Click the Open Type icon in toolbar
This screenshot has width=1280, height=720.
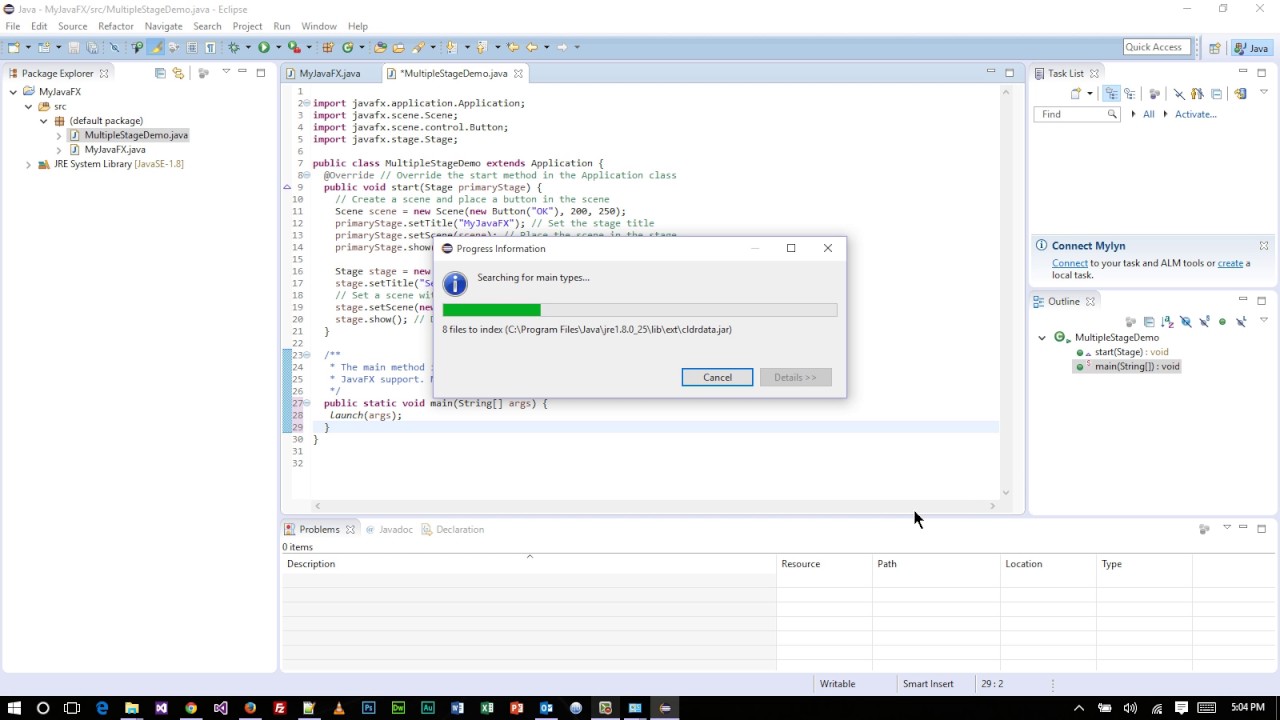point(380,47)
